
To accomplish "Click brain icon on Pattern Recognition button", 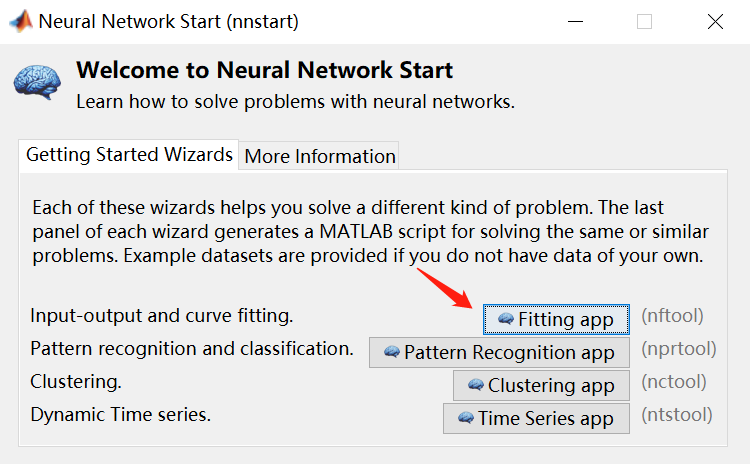I will coord(392,352).
